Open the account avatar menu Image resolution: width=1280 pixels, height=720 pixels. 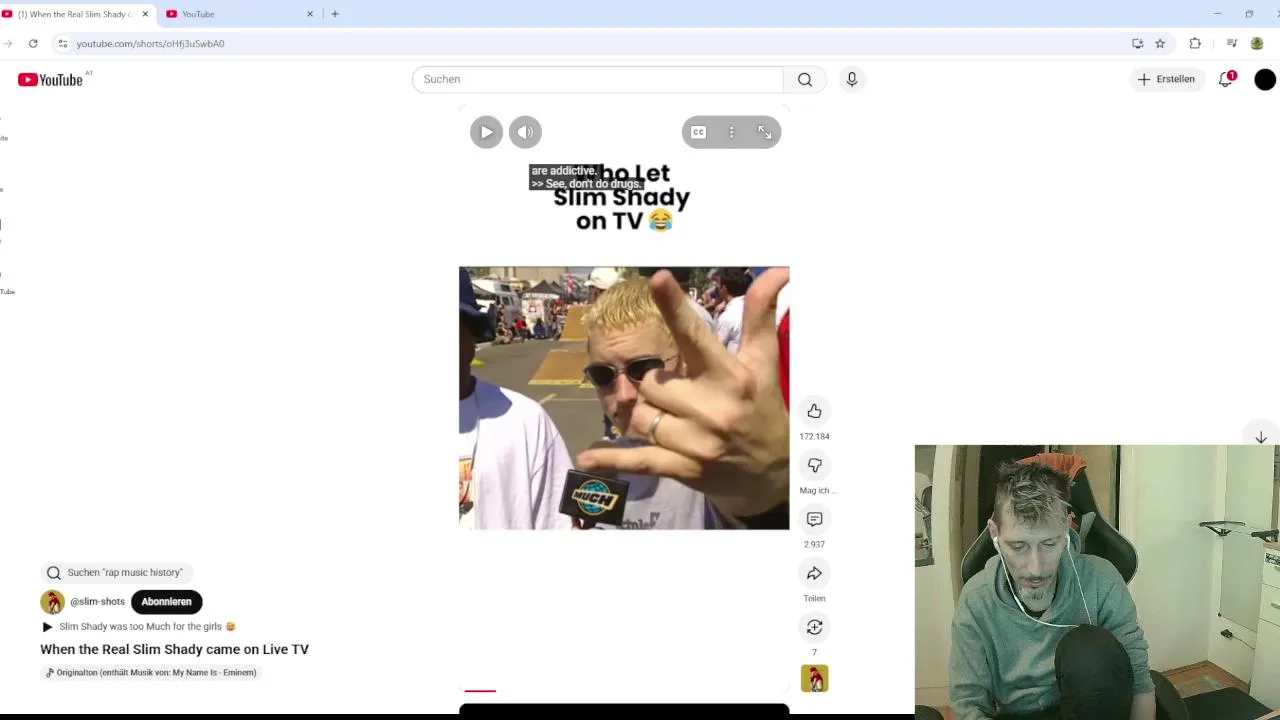pos(1265,80)
